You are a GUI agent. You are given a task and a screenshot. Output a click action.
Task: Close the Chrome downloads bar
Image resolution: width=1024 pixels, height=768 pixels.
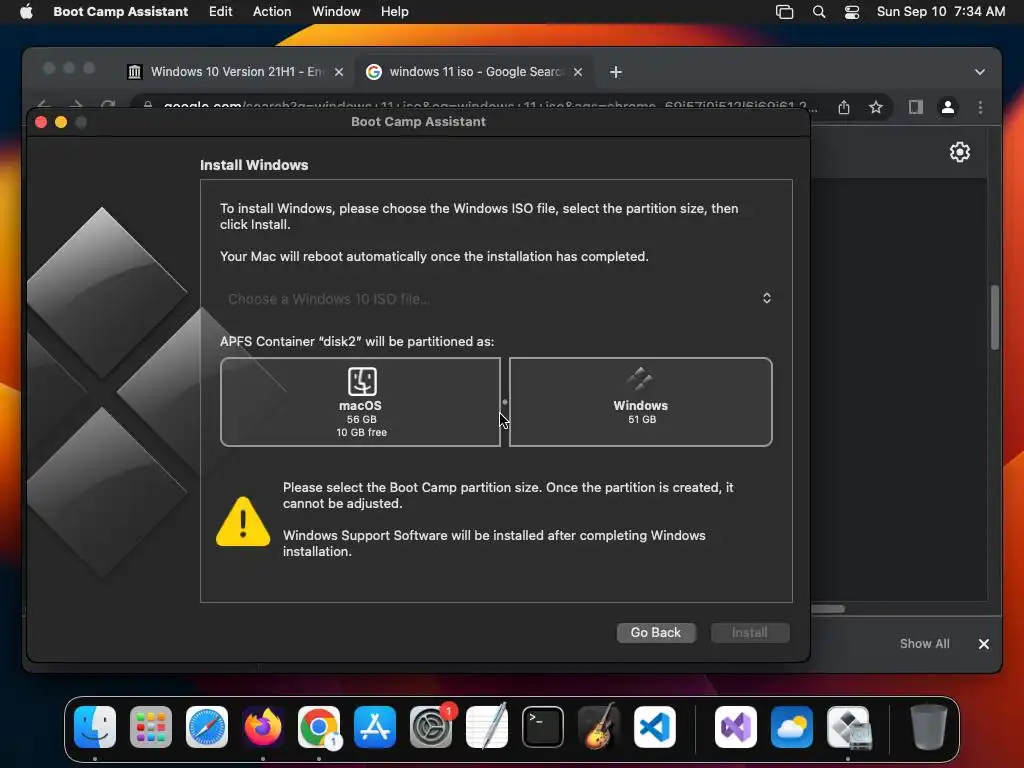click(x=984, y=644)
